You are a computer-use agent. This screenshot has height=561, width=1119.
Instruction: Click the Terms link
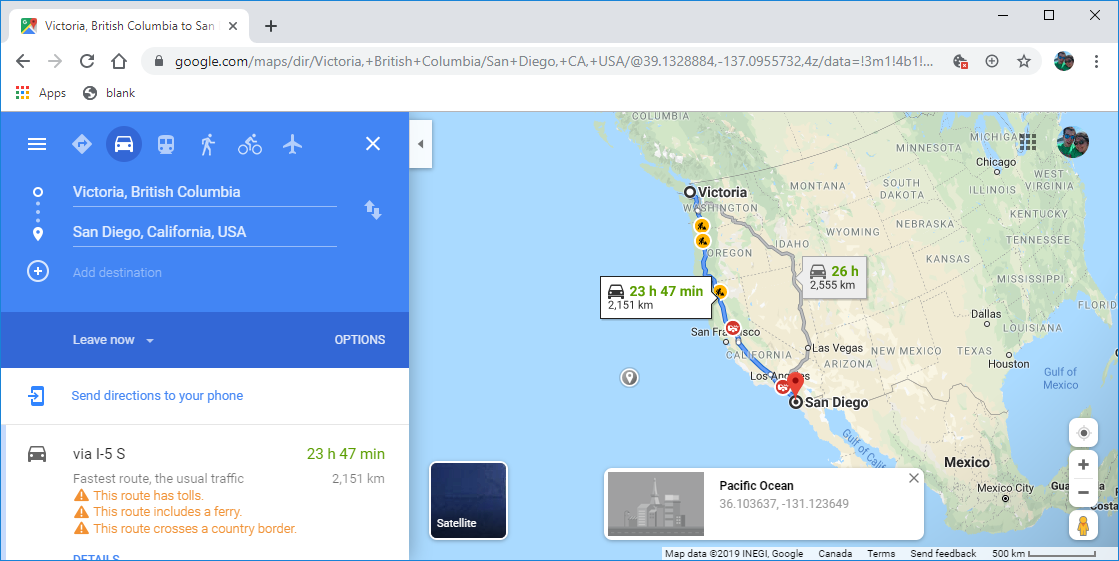pyautogui.click(x=881, y=553)
